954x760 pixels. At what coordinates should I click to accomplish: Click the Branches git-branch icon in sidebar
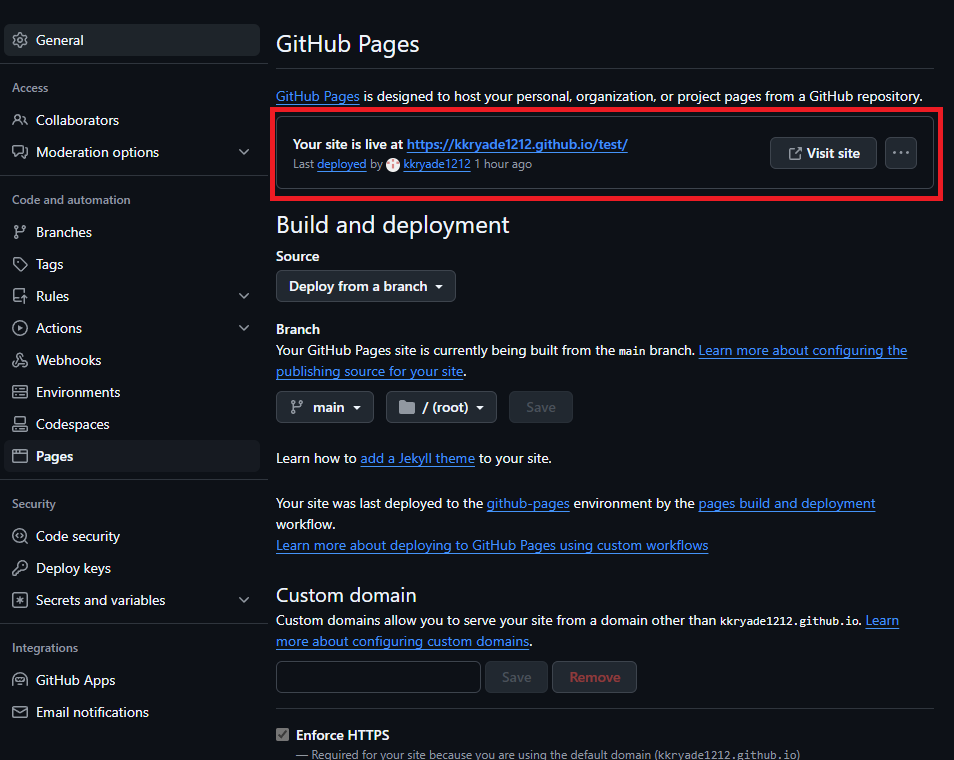[20, 232]
